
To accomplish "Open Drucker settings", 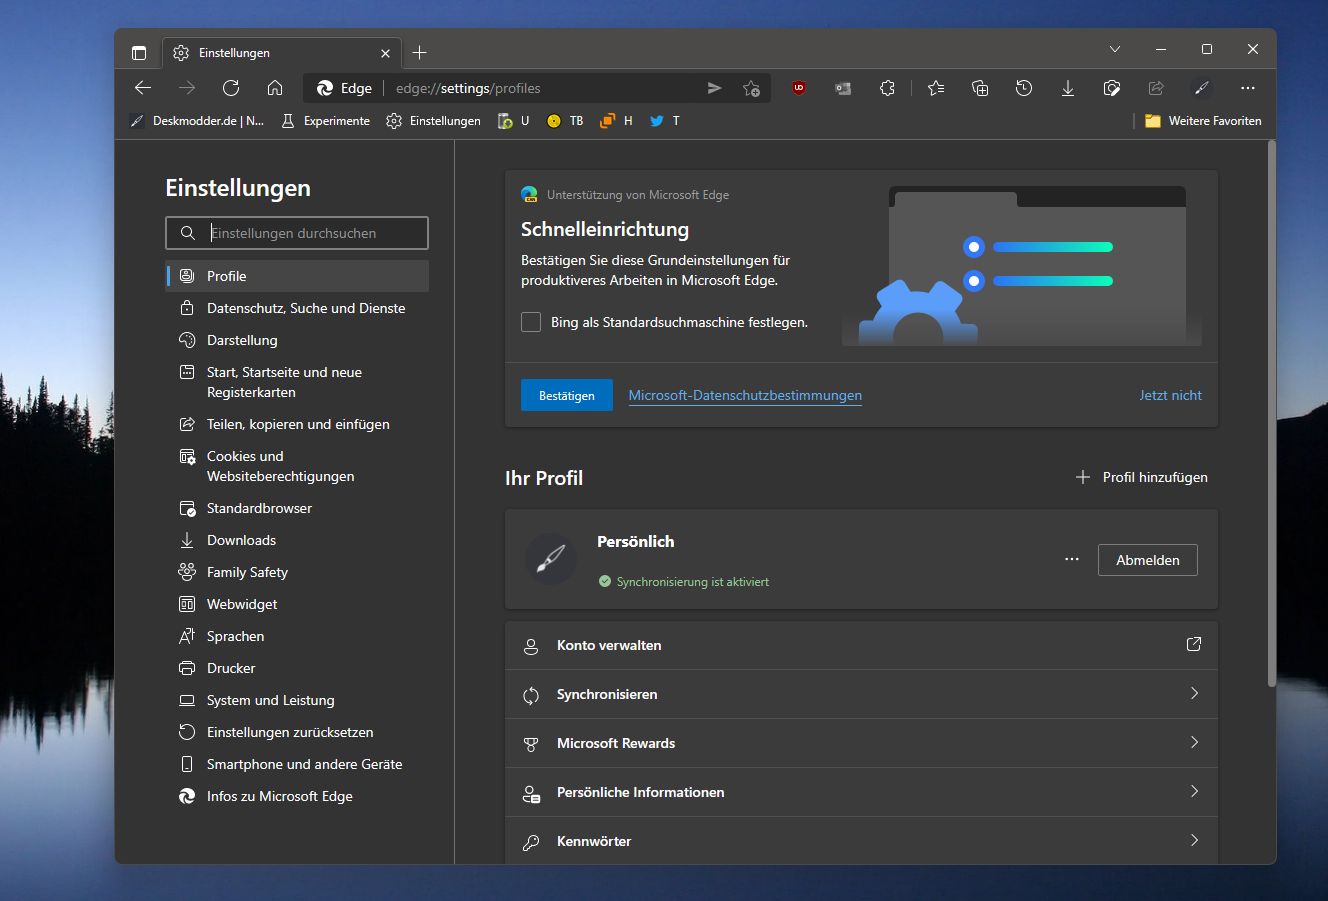I will [x=297, y=668].
